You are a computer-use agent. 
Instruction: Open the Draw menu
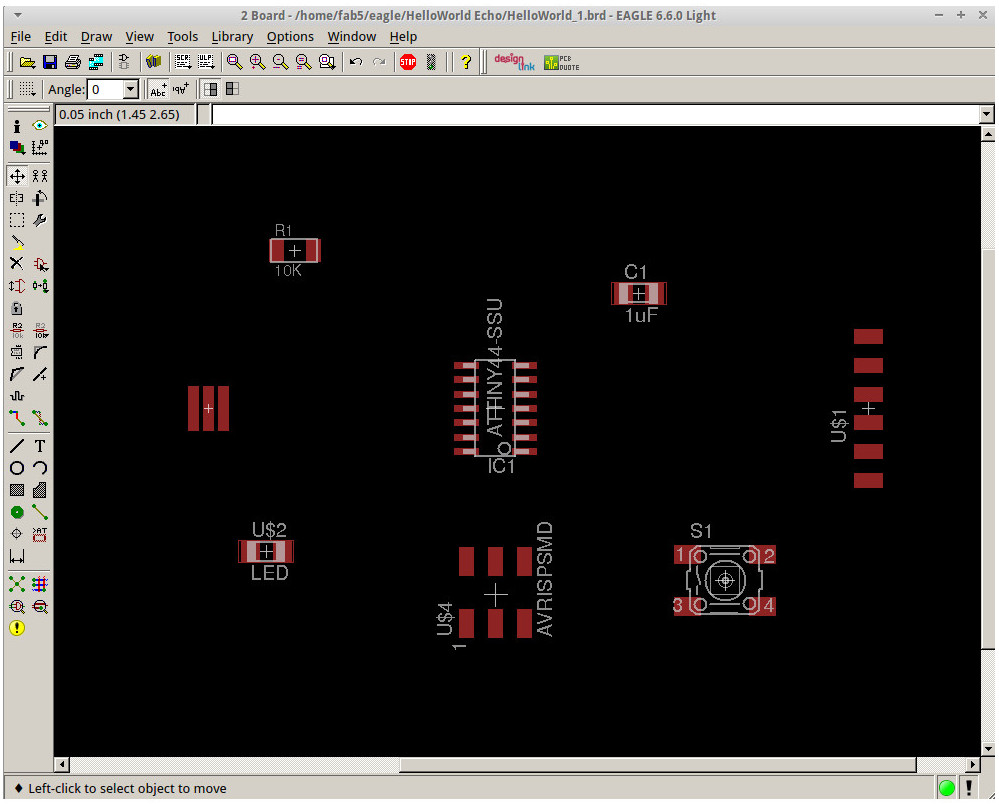tap(96, 36)
